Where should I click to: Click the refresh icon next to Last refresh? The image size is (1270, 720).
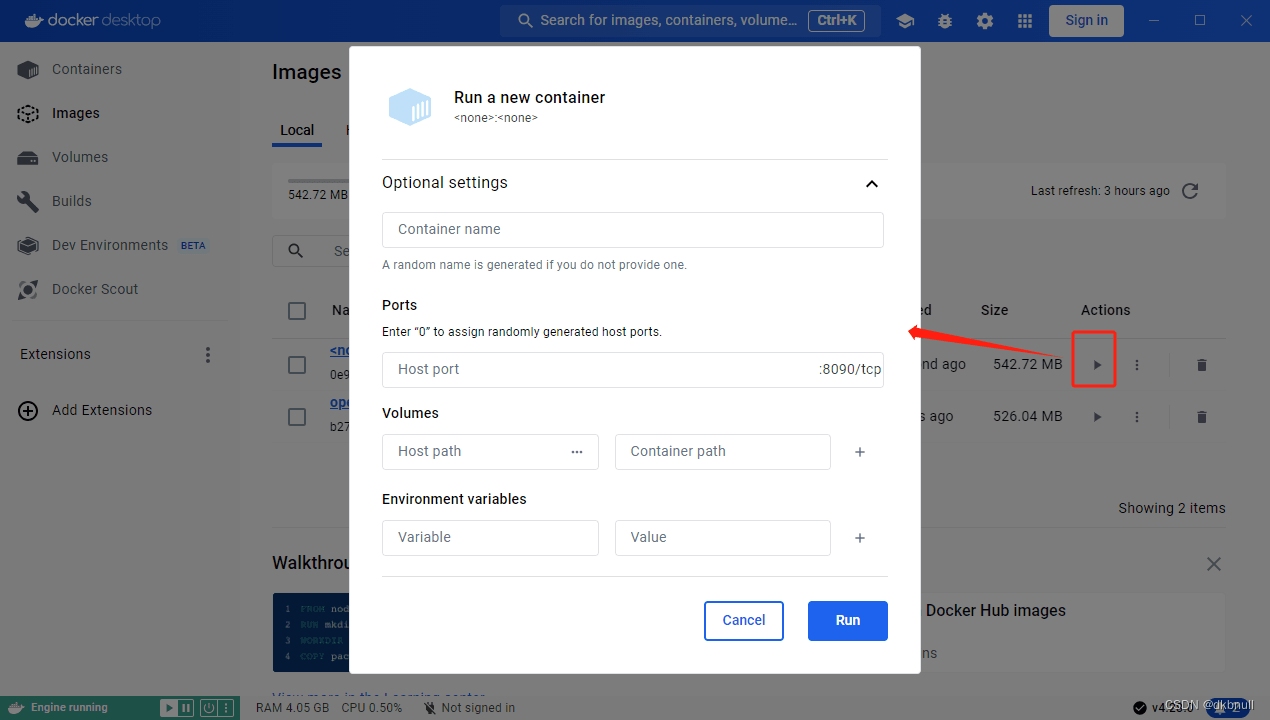tap(1190, 191)
